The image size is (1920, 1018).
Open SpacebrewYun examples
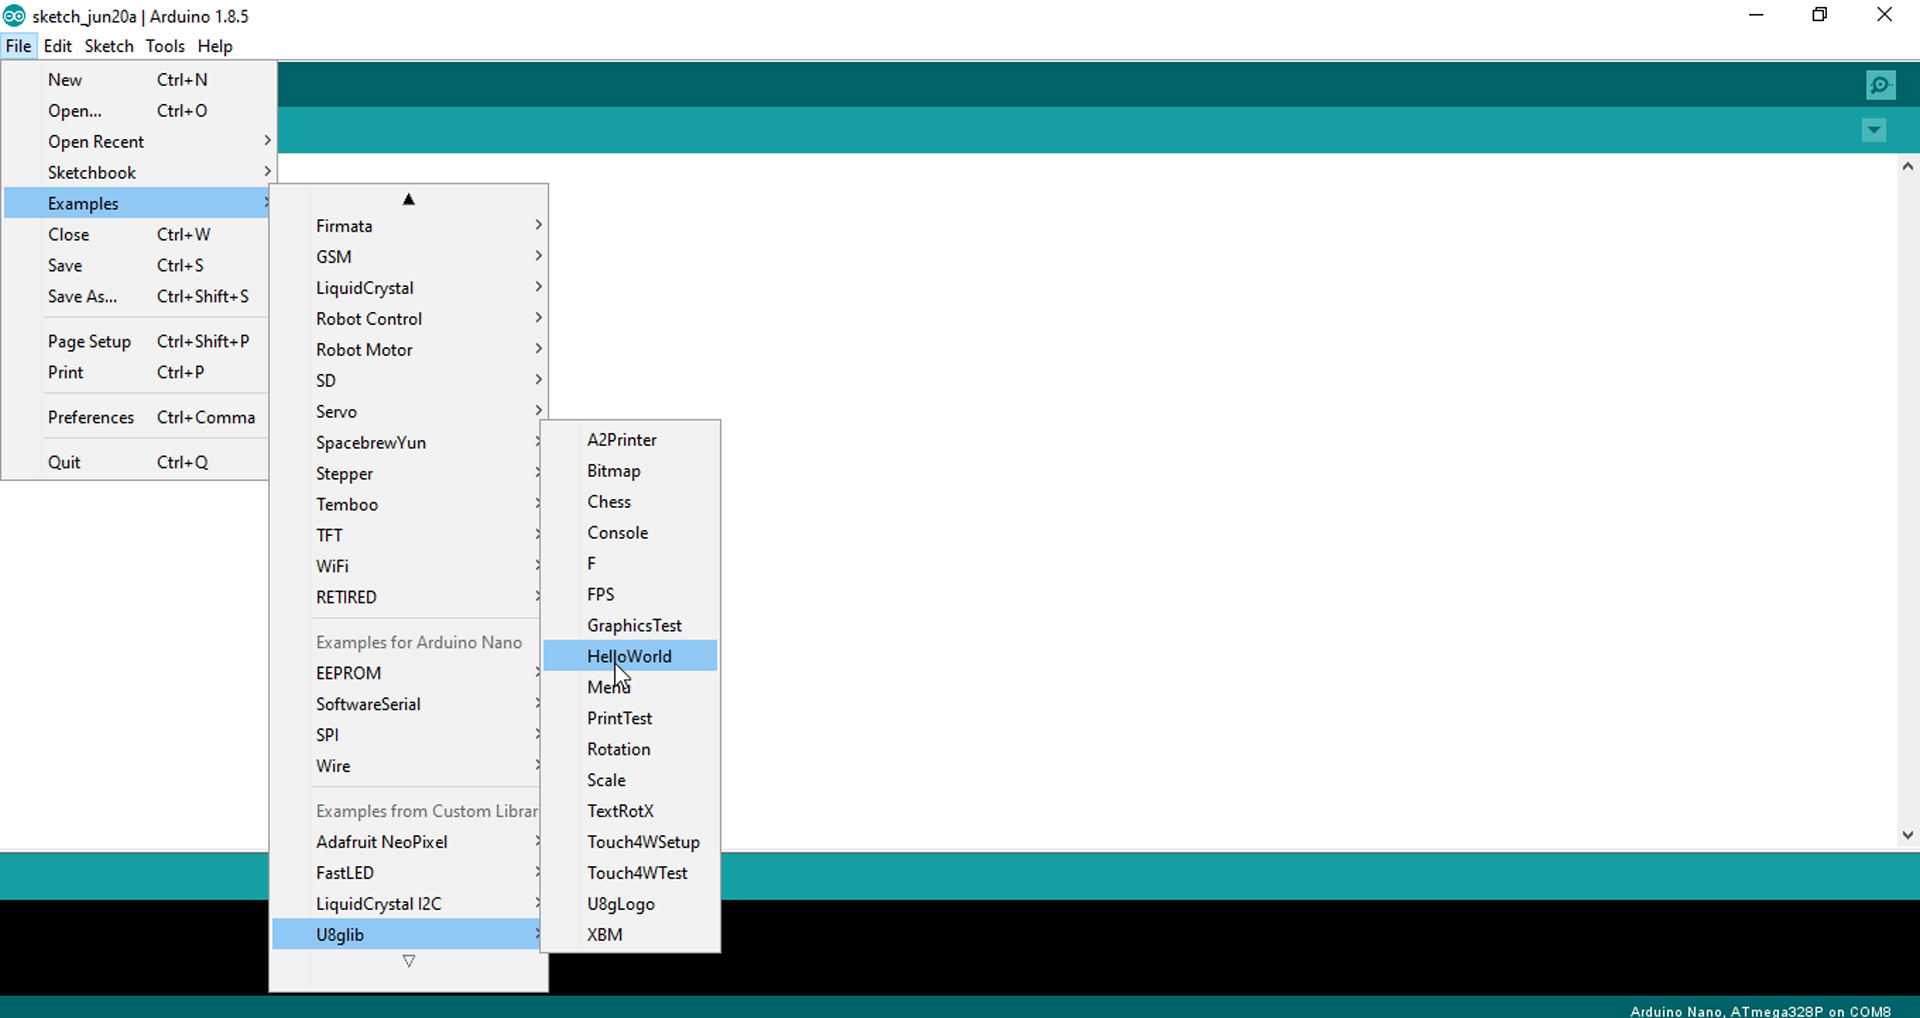tap(406, 443)
